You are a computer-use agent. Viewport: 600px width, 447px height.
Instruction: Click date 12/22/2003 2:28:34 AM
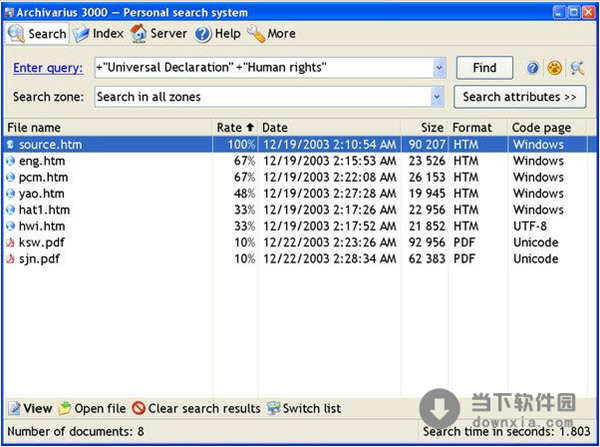point(330,259)
